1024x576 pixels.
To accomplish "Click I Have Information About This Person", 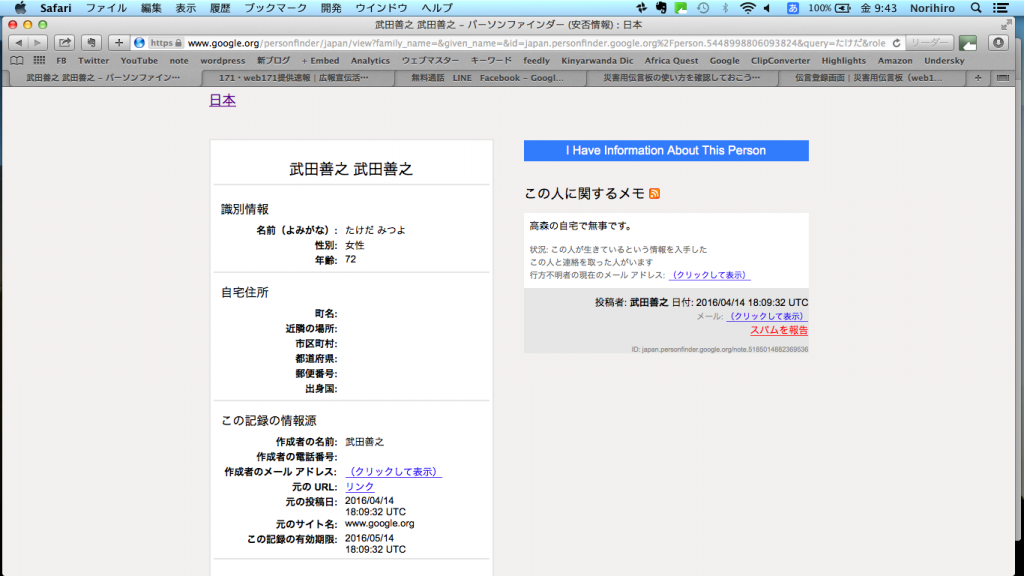I will 666,150.
